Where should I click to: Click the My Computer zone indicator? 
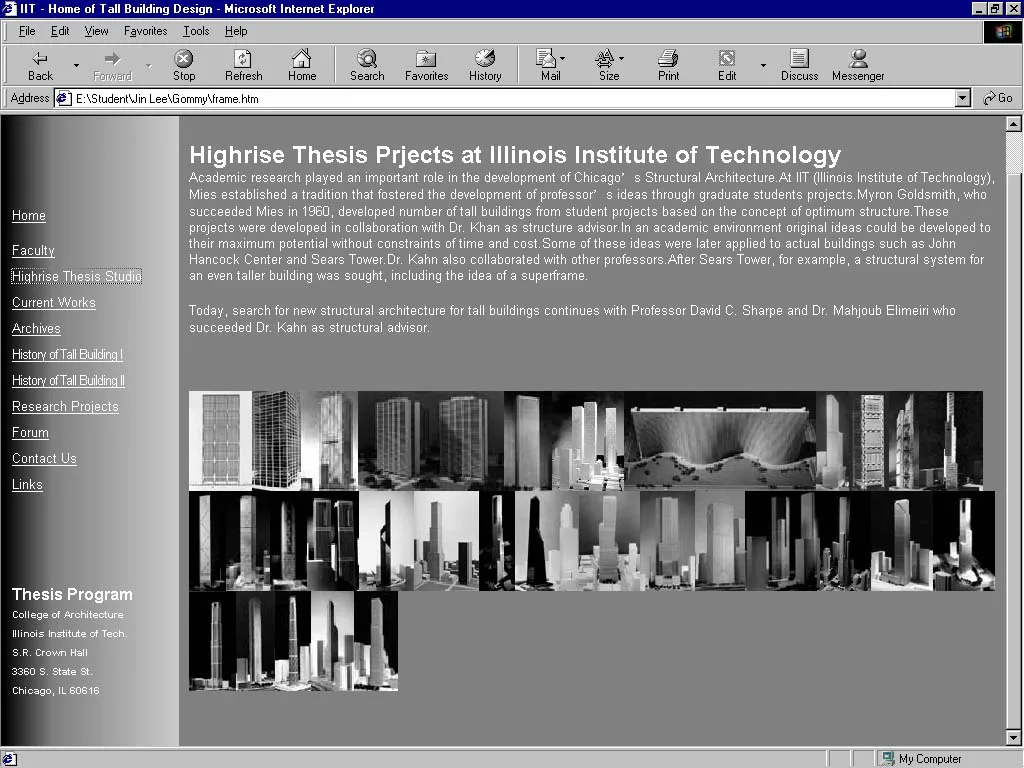pyautogui.click(x=921, y=759)
